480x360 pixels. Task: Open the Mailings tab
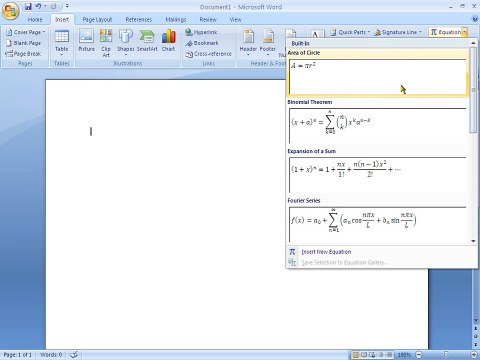tap(176, 20)
